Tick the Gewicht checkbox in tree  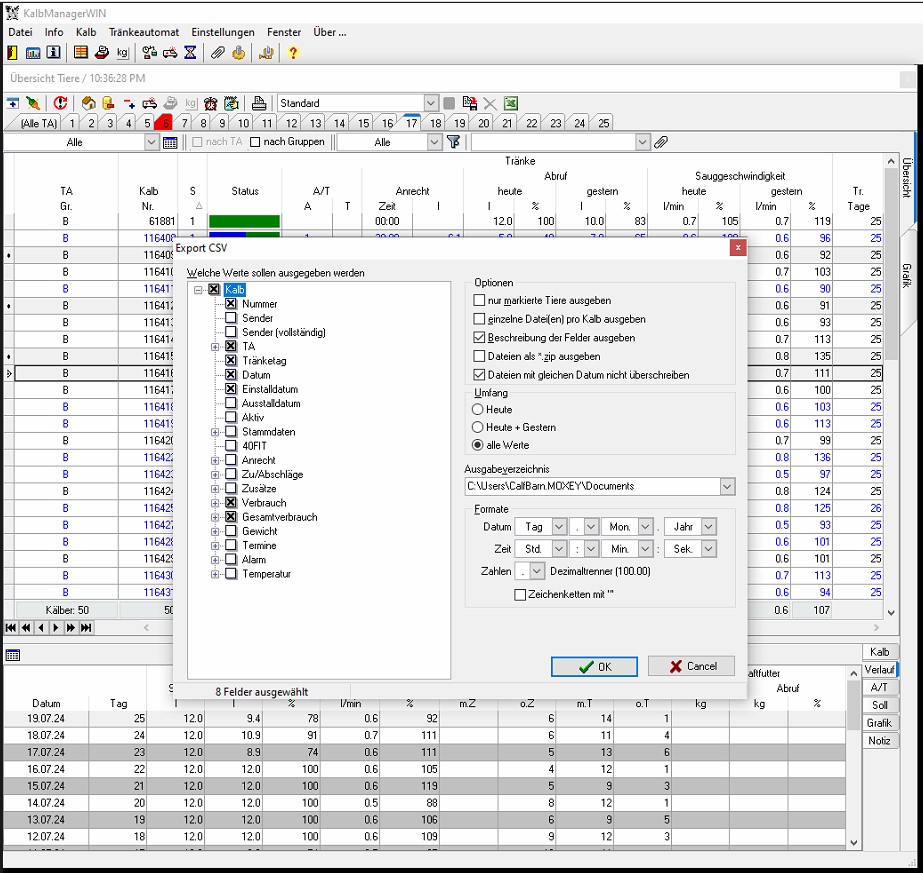231,532
